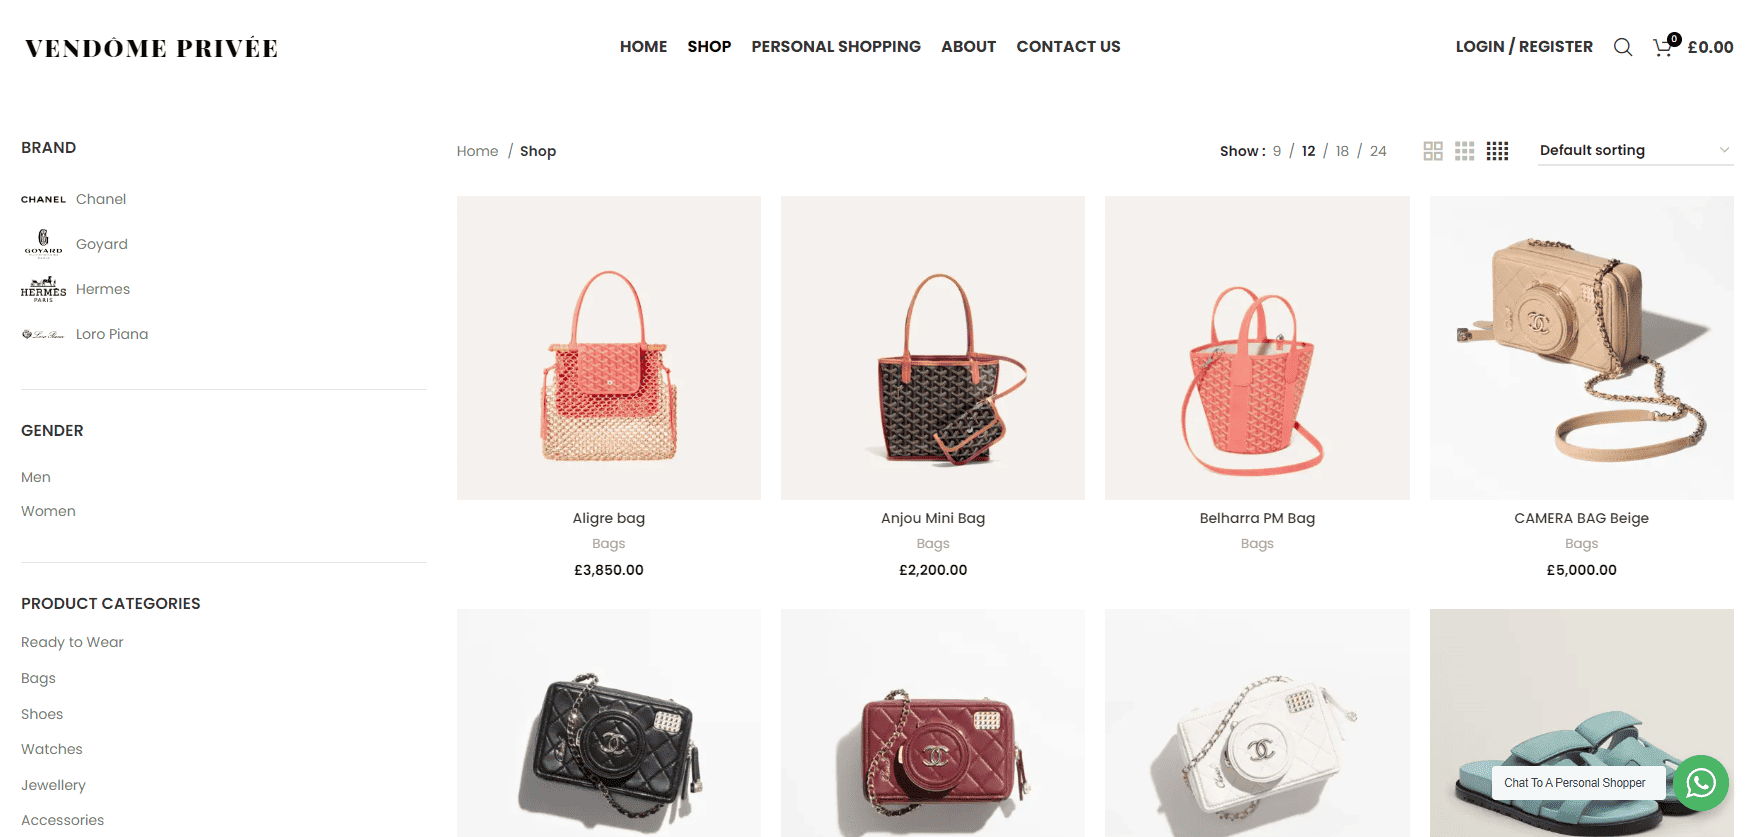Go to Contact Us page
This screenshot has height=837, width=1747.
[x=1068, y=47]
